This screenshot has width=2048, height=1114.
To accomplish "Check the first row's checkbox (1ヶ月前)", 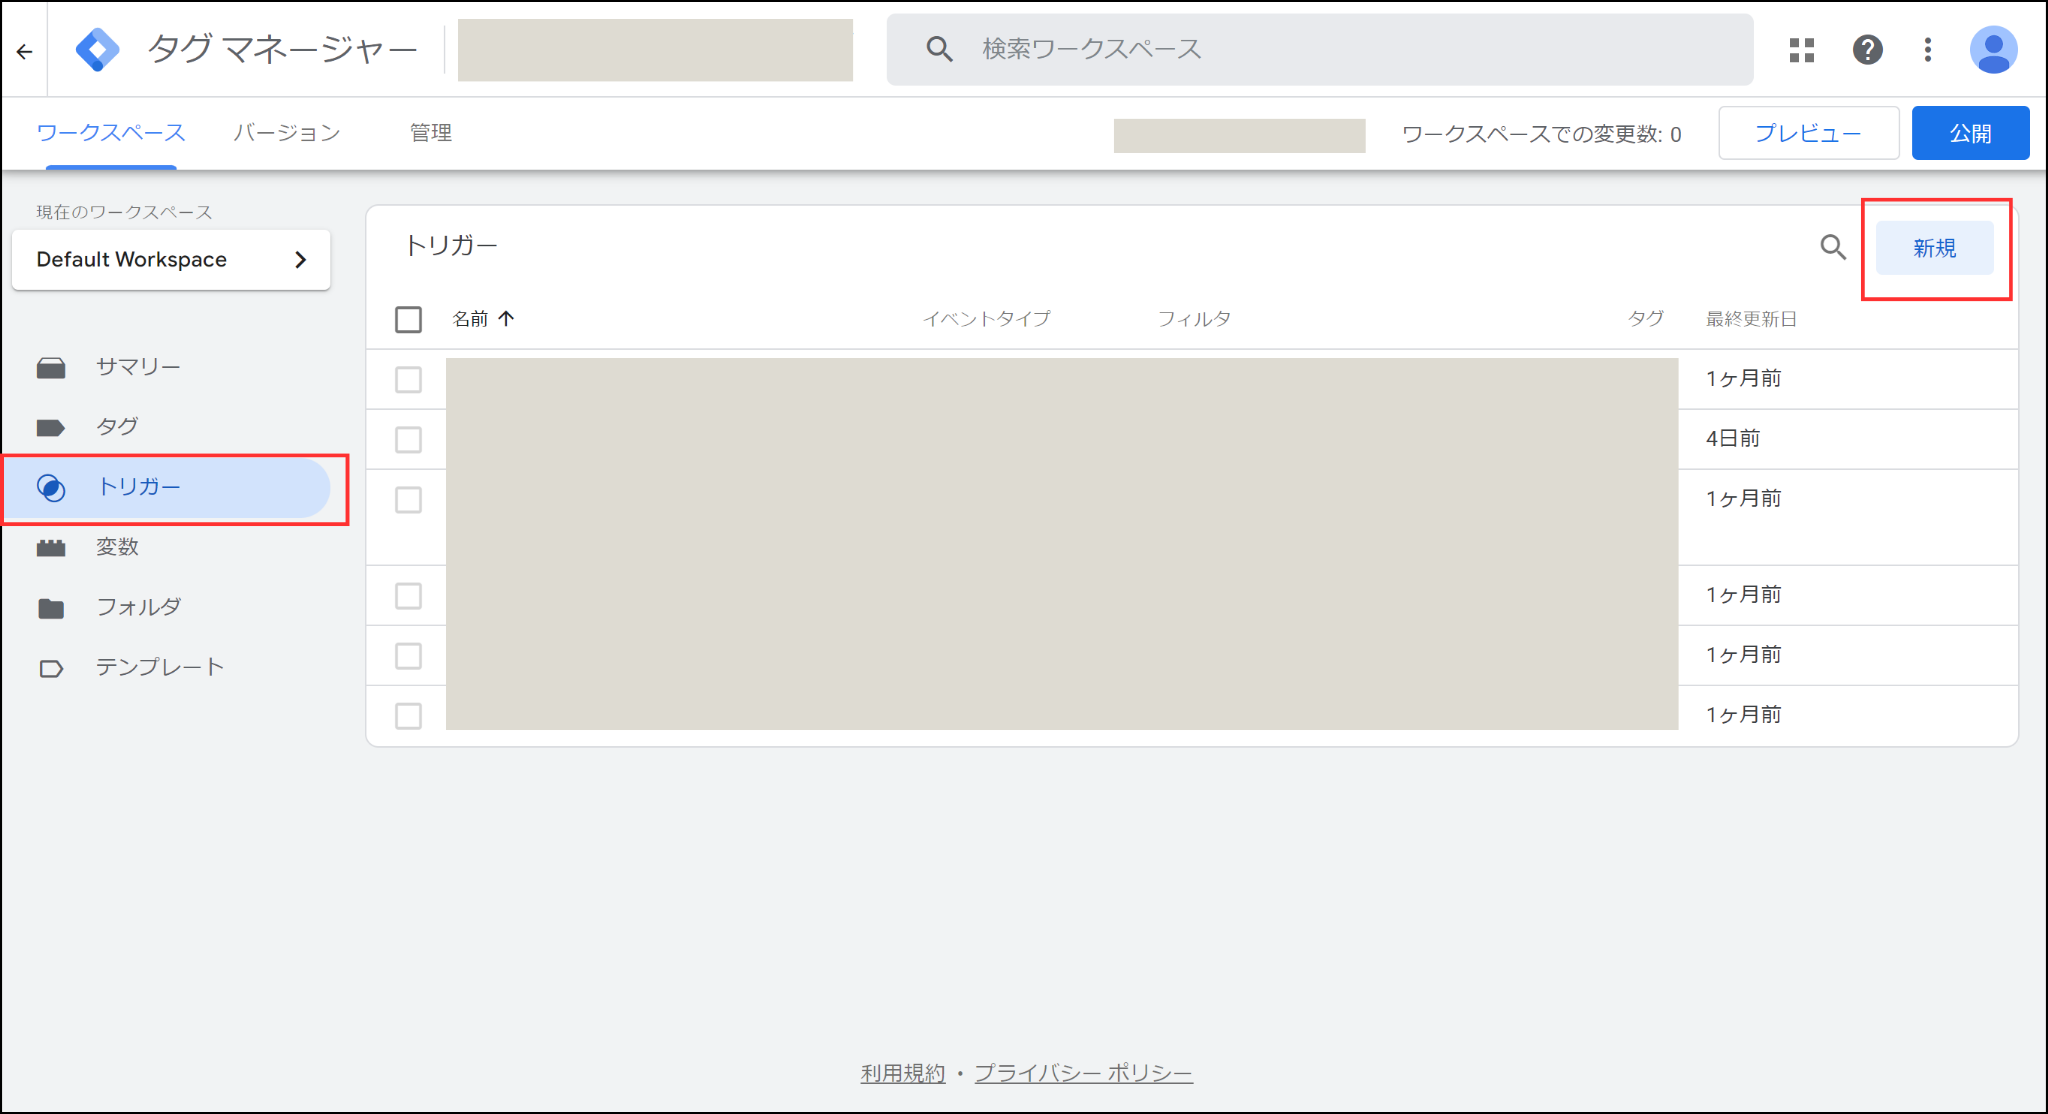I will 408,379.
